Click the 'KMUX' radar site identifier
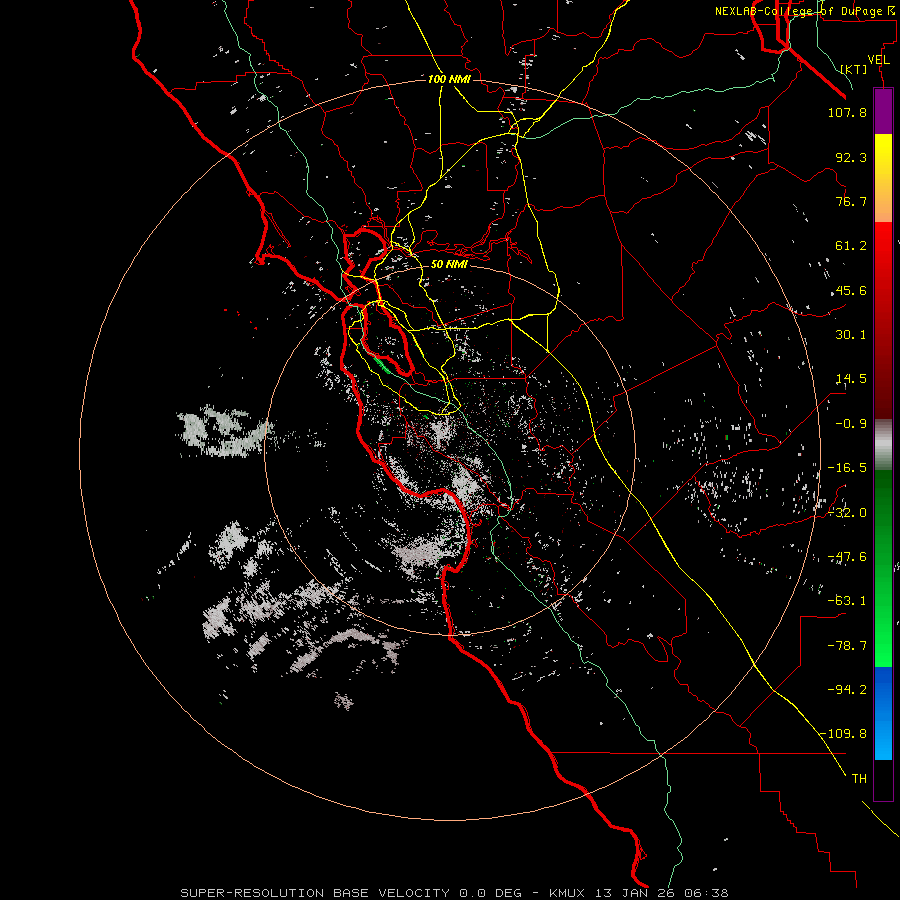Screen dimensions: 900x900 click(569, 893)
